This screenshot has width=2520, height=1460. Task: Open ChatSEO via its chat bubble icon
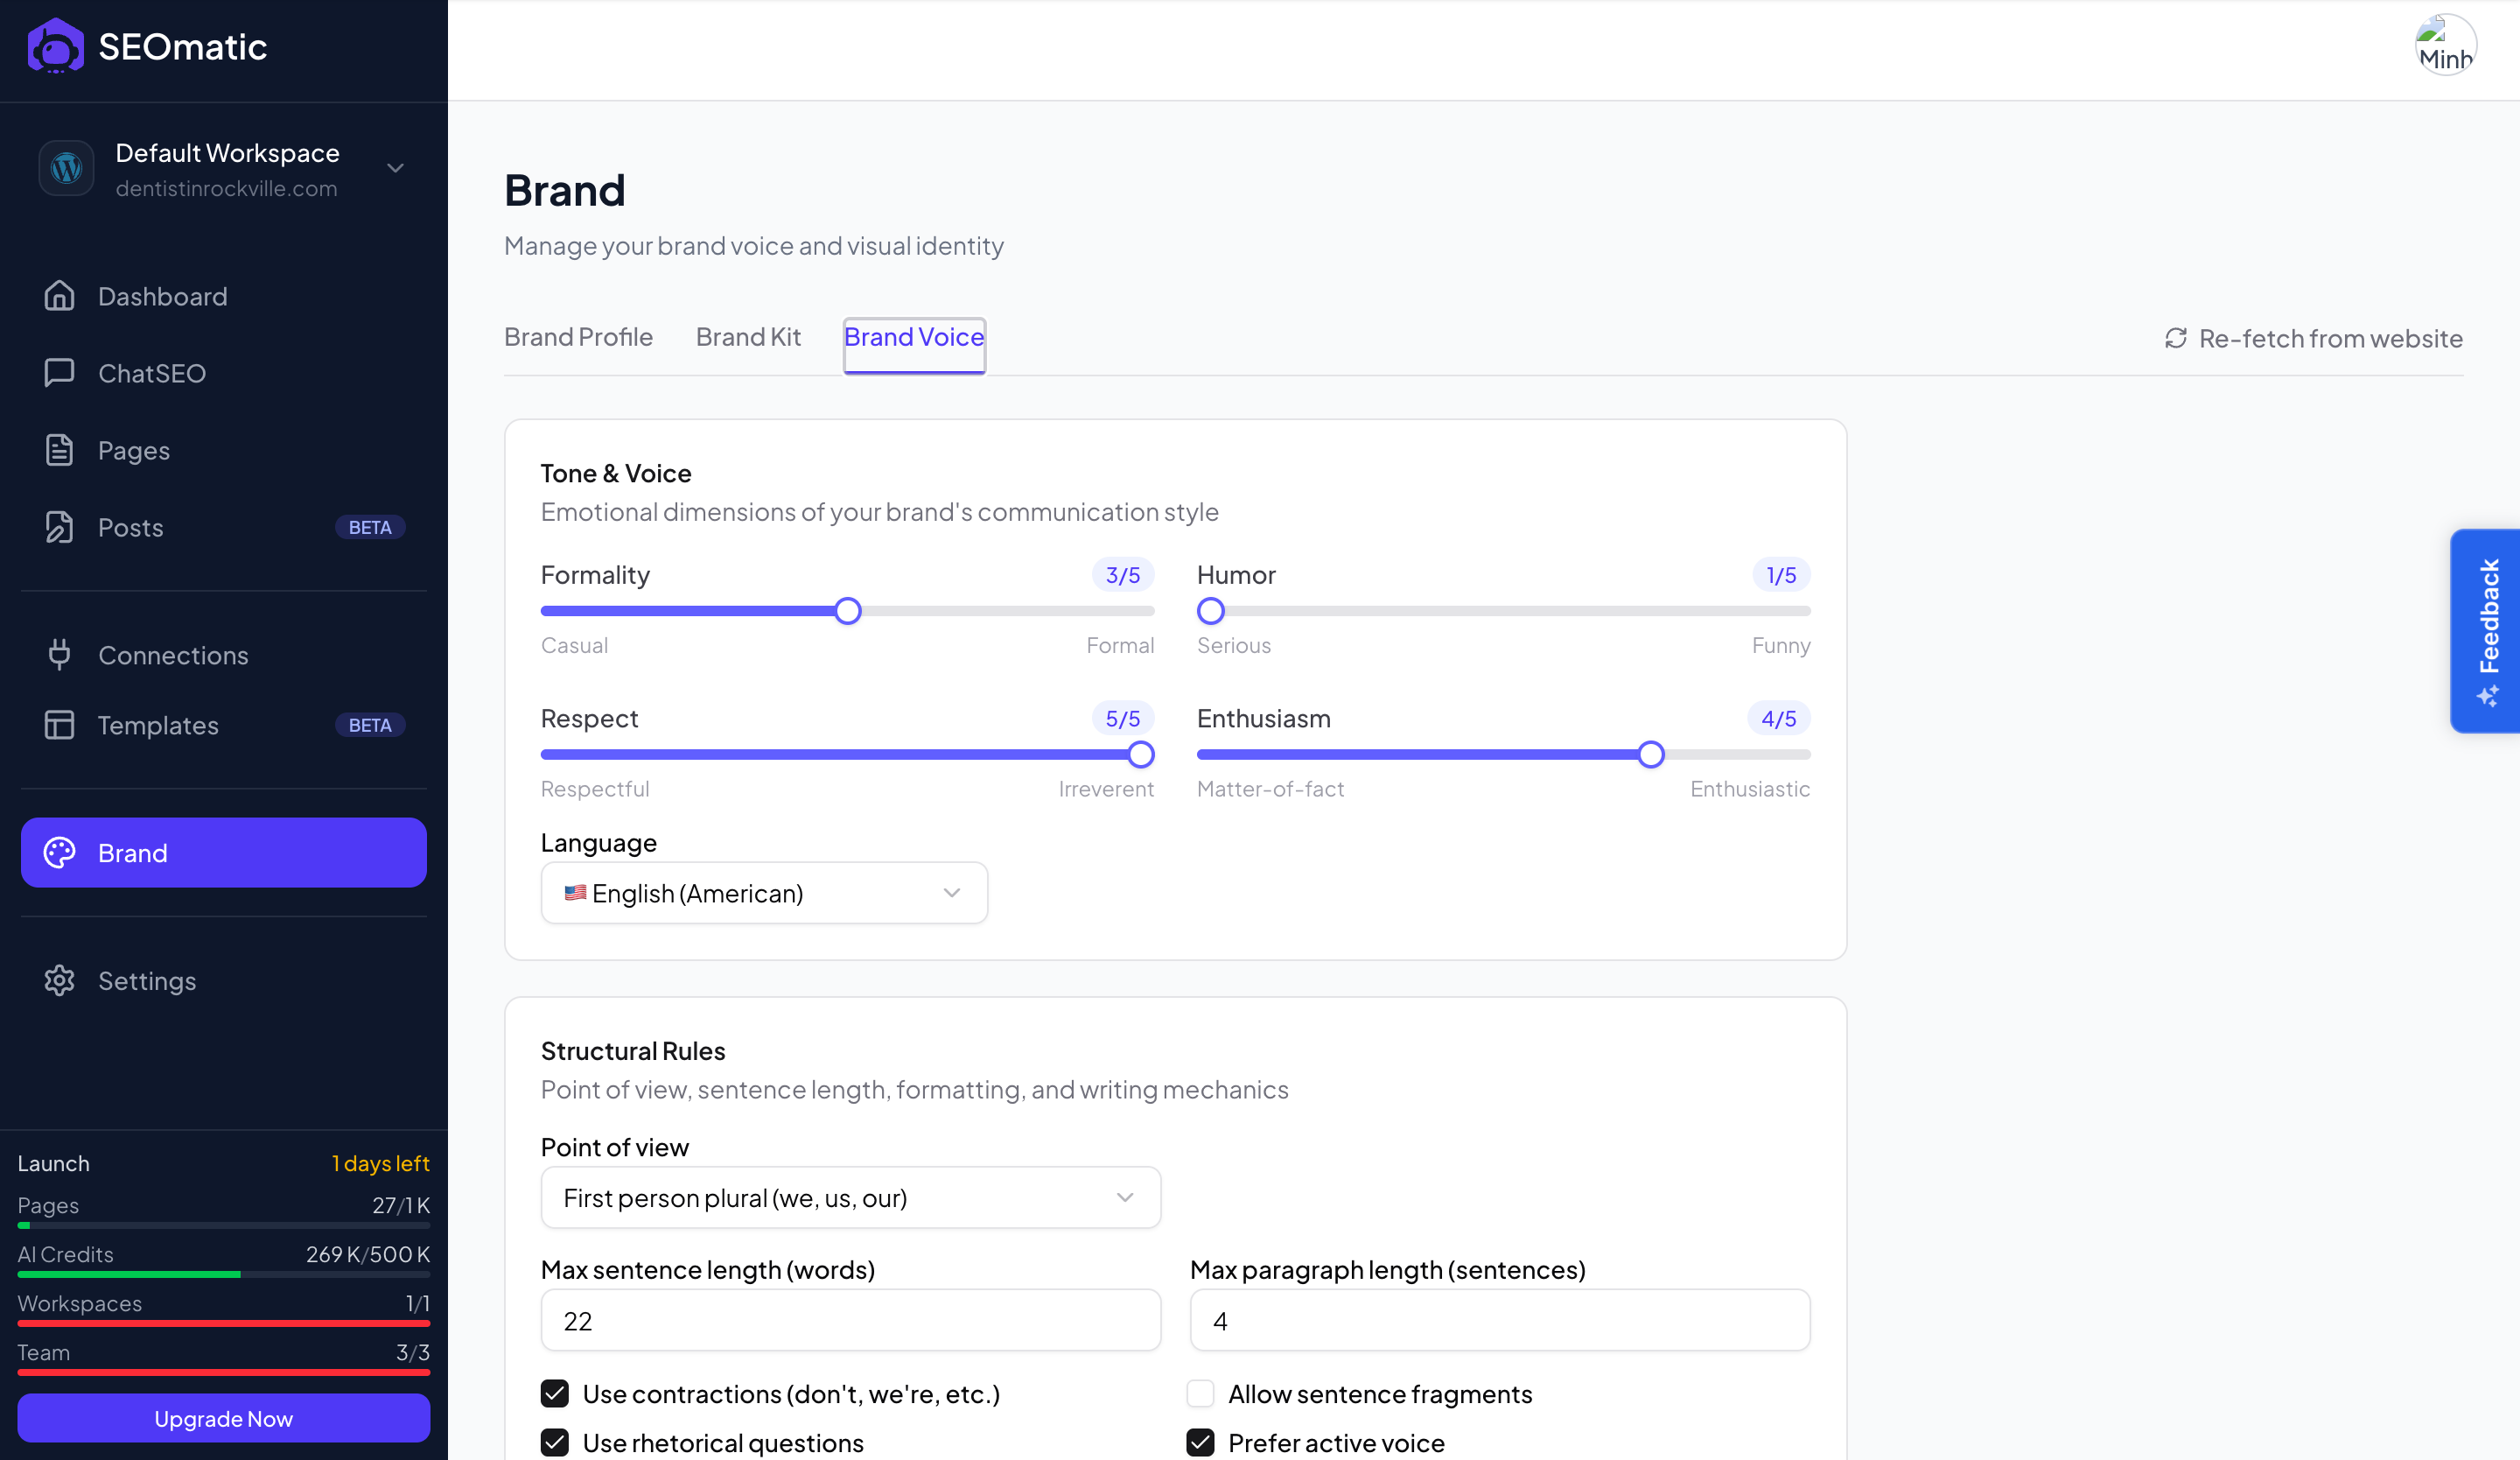59,373
